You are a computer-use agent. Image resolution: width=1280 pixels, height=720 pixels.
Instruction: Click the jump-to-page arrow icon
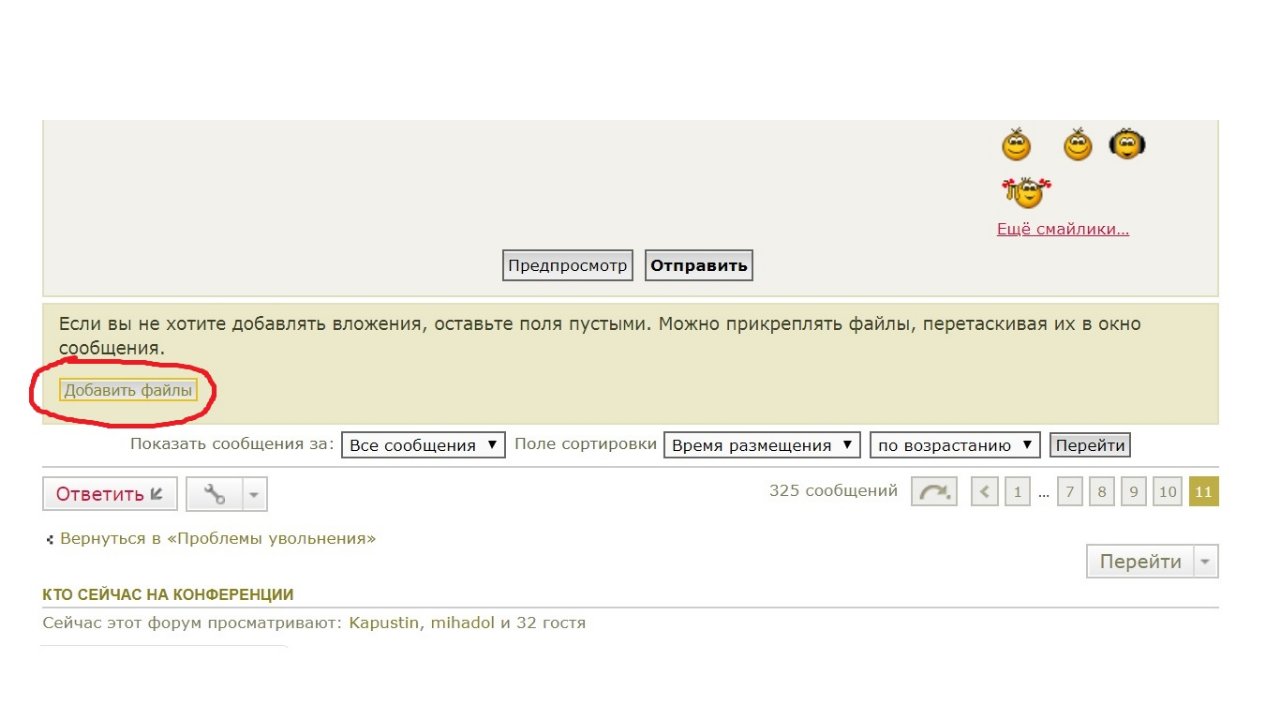pyautogui.click(x=934, y=492)
